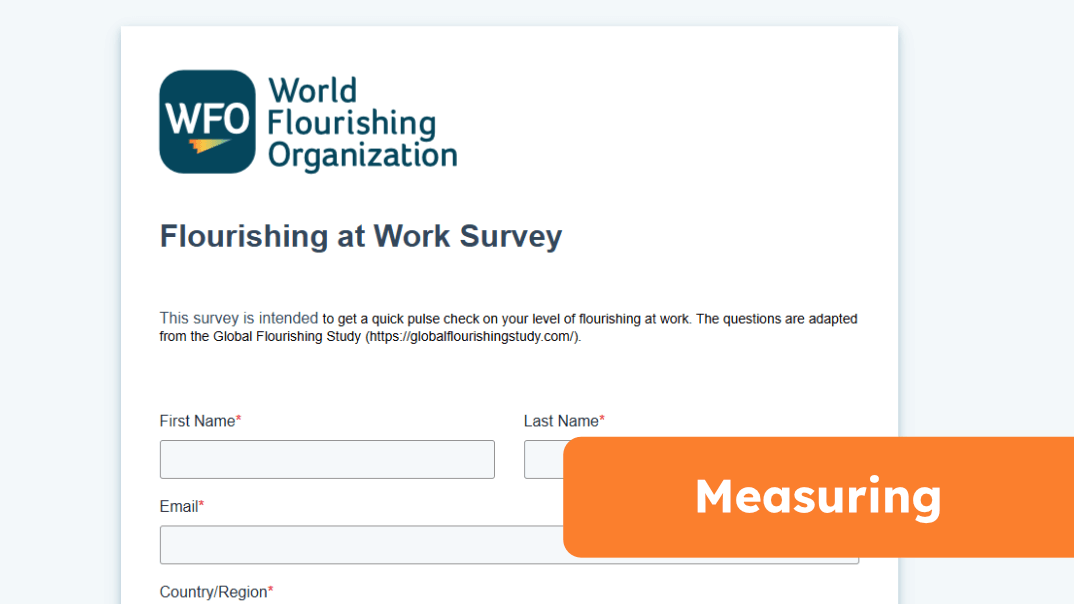Click the First Name label text
The image size is (1074, 604).
point(197,421)
